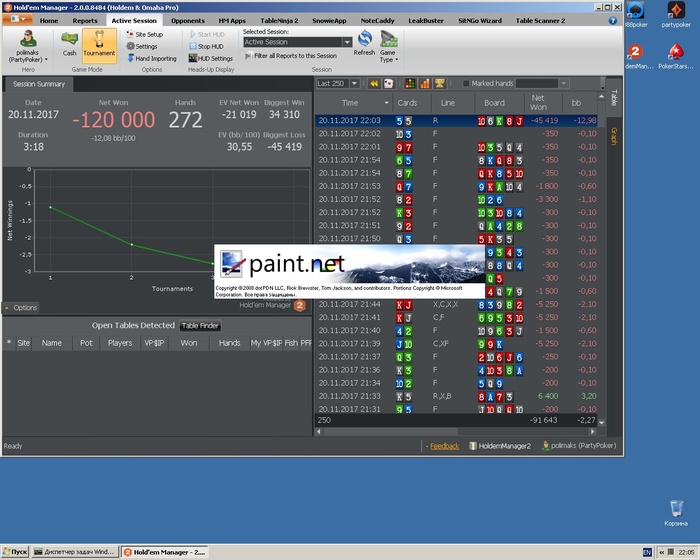Click the Feedback link
The height and width of the screenshot is (560, 700).
click(444, 446)
